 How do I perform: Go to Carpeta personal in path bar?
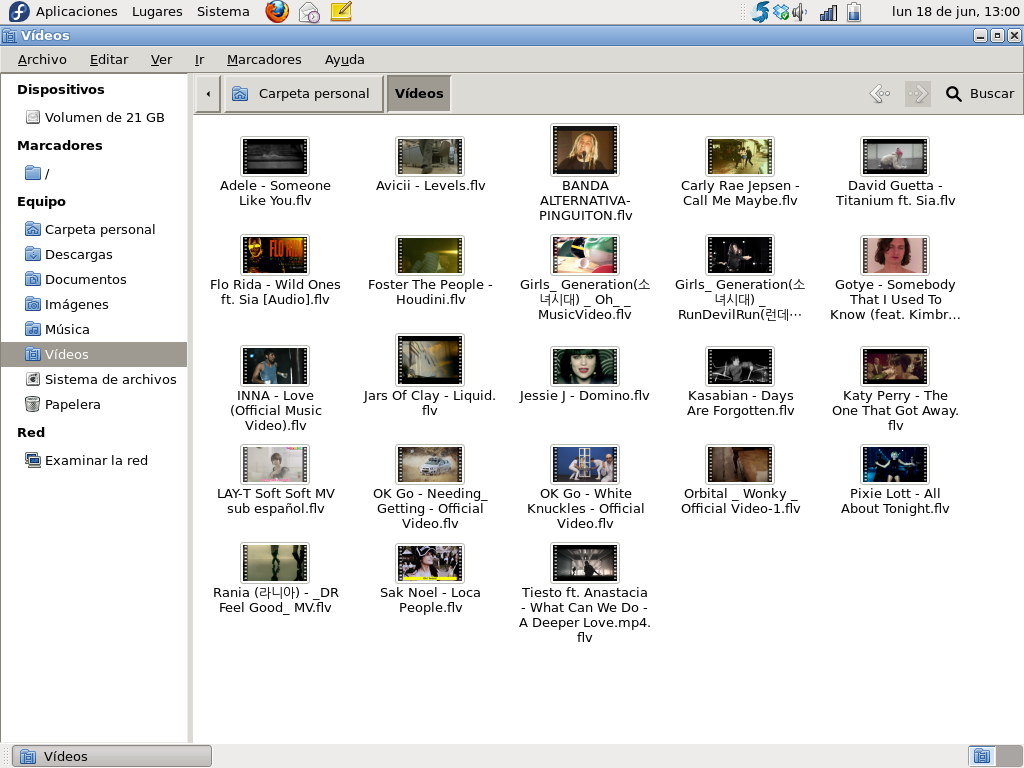304,94
